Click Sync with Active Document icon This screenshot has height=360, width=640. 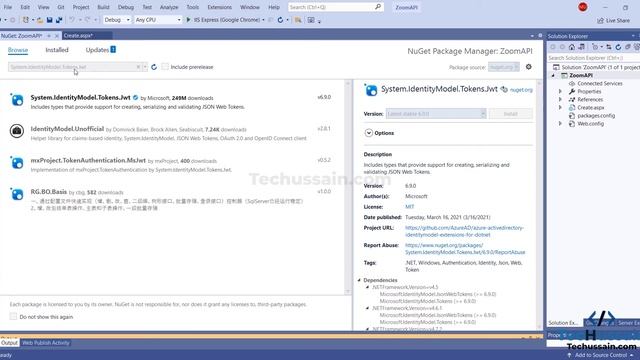pyautogui.click(x=609, y=47)
